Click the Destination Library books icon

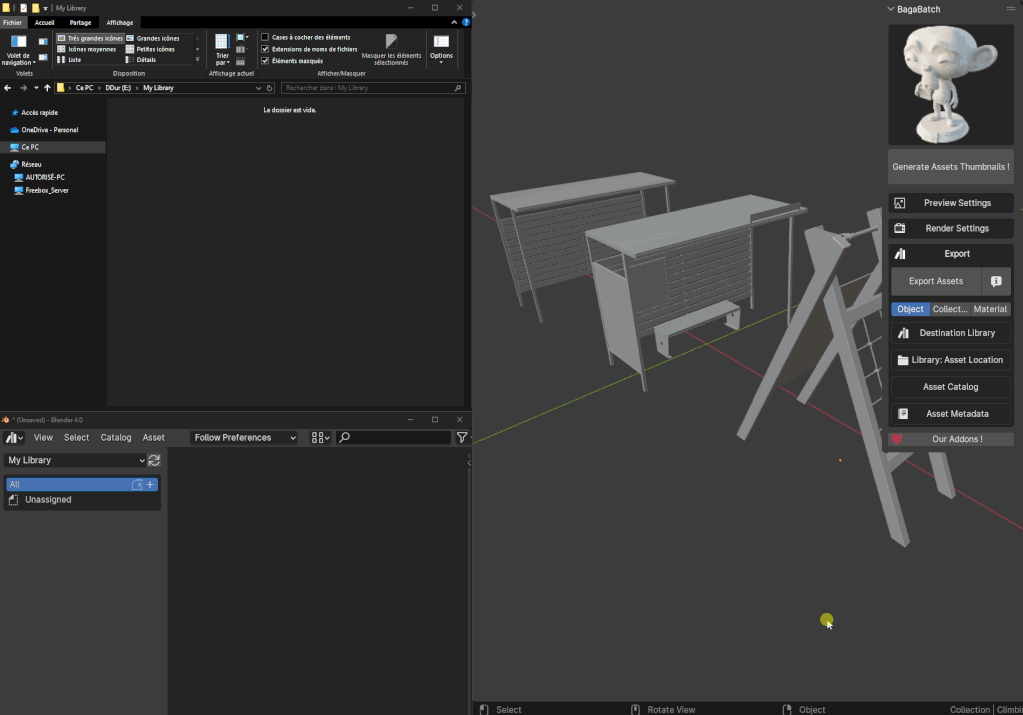[903, 333]
